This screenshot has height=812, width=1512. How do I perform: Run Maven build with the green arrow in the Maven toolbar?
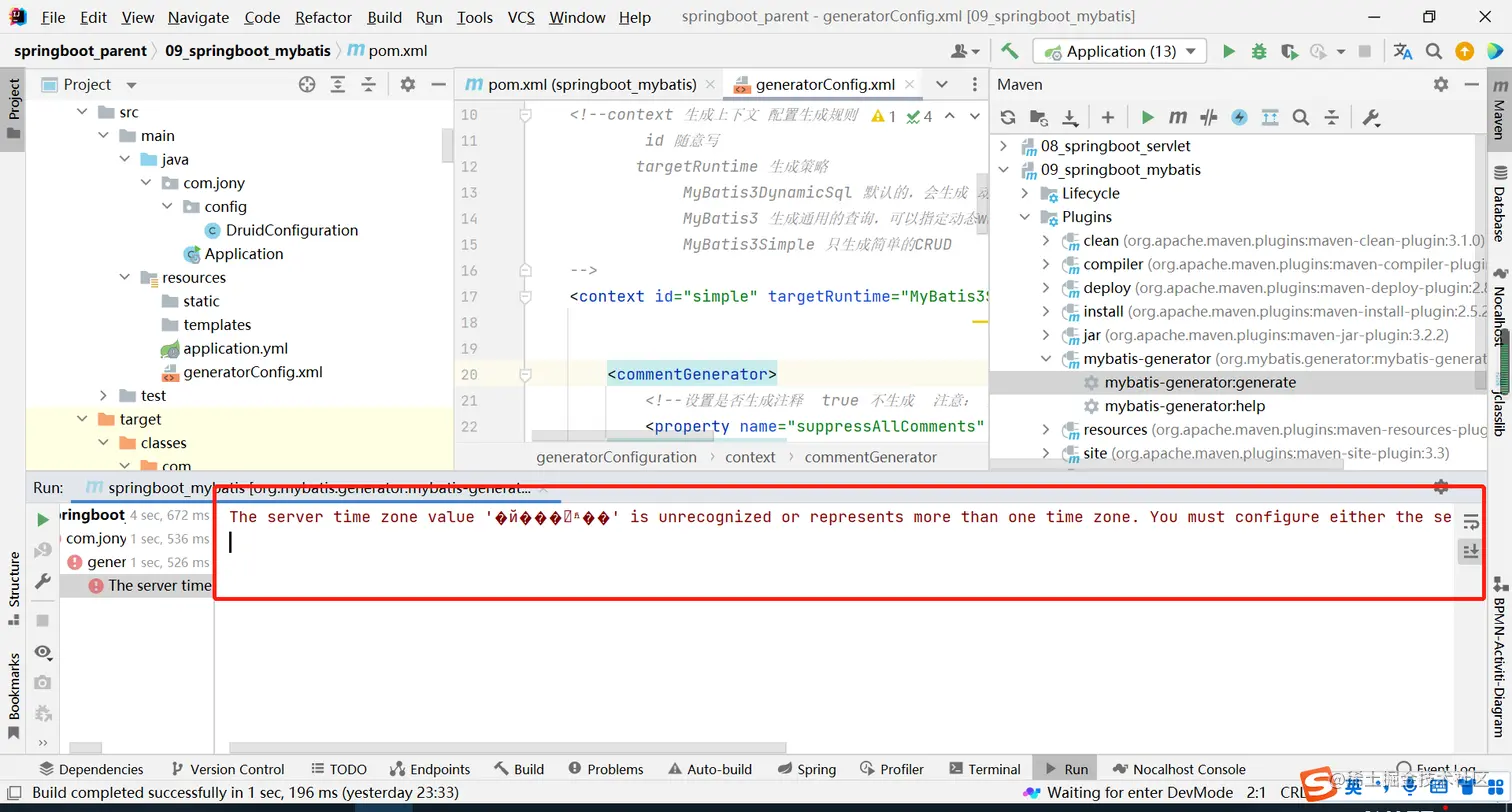1147,118
